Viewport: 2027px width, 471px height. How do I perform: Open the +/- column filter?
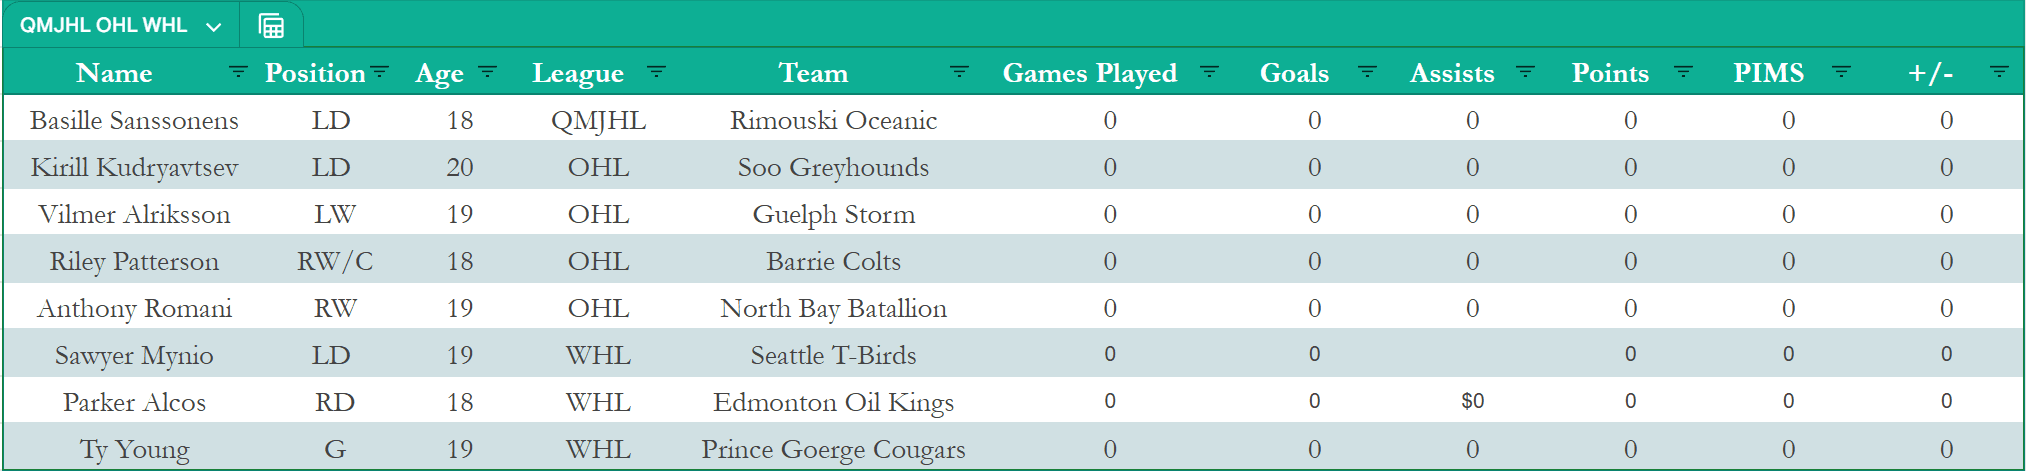(1999, 72)
